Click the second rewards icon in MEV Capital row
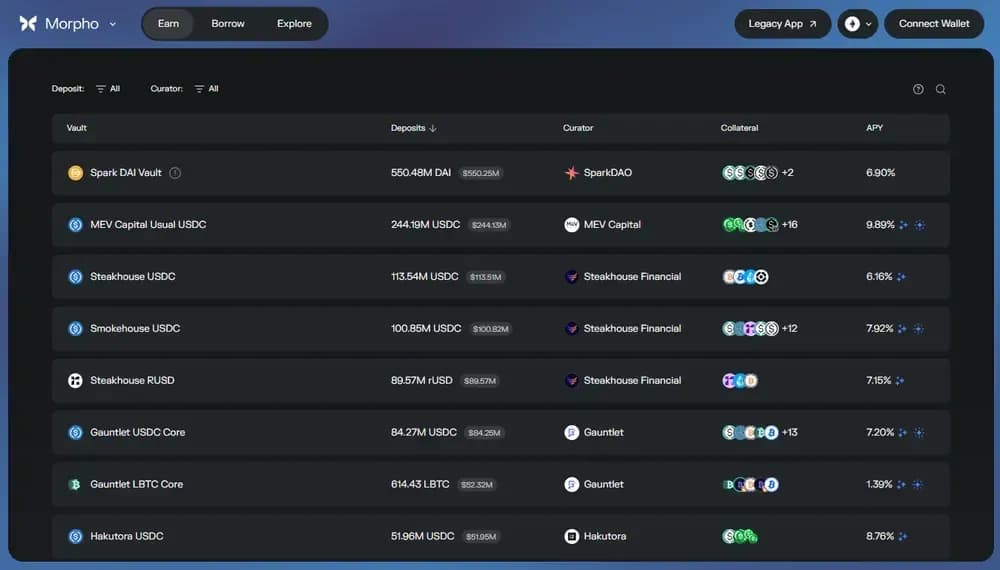This screenshot has height=570, width=1000. (920, 225)
